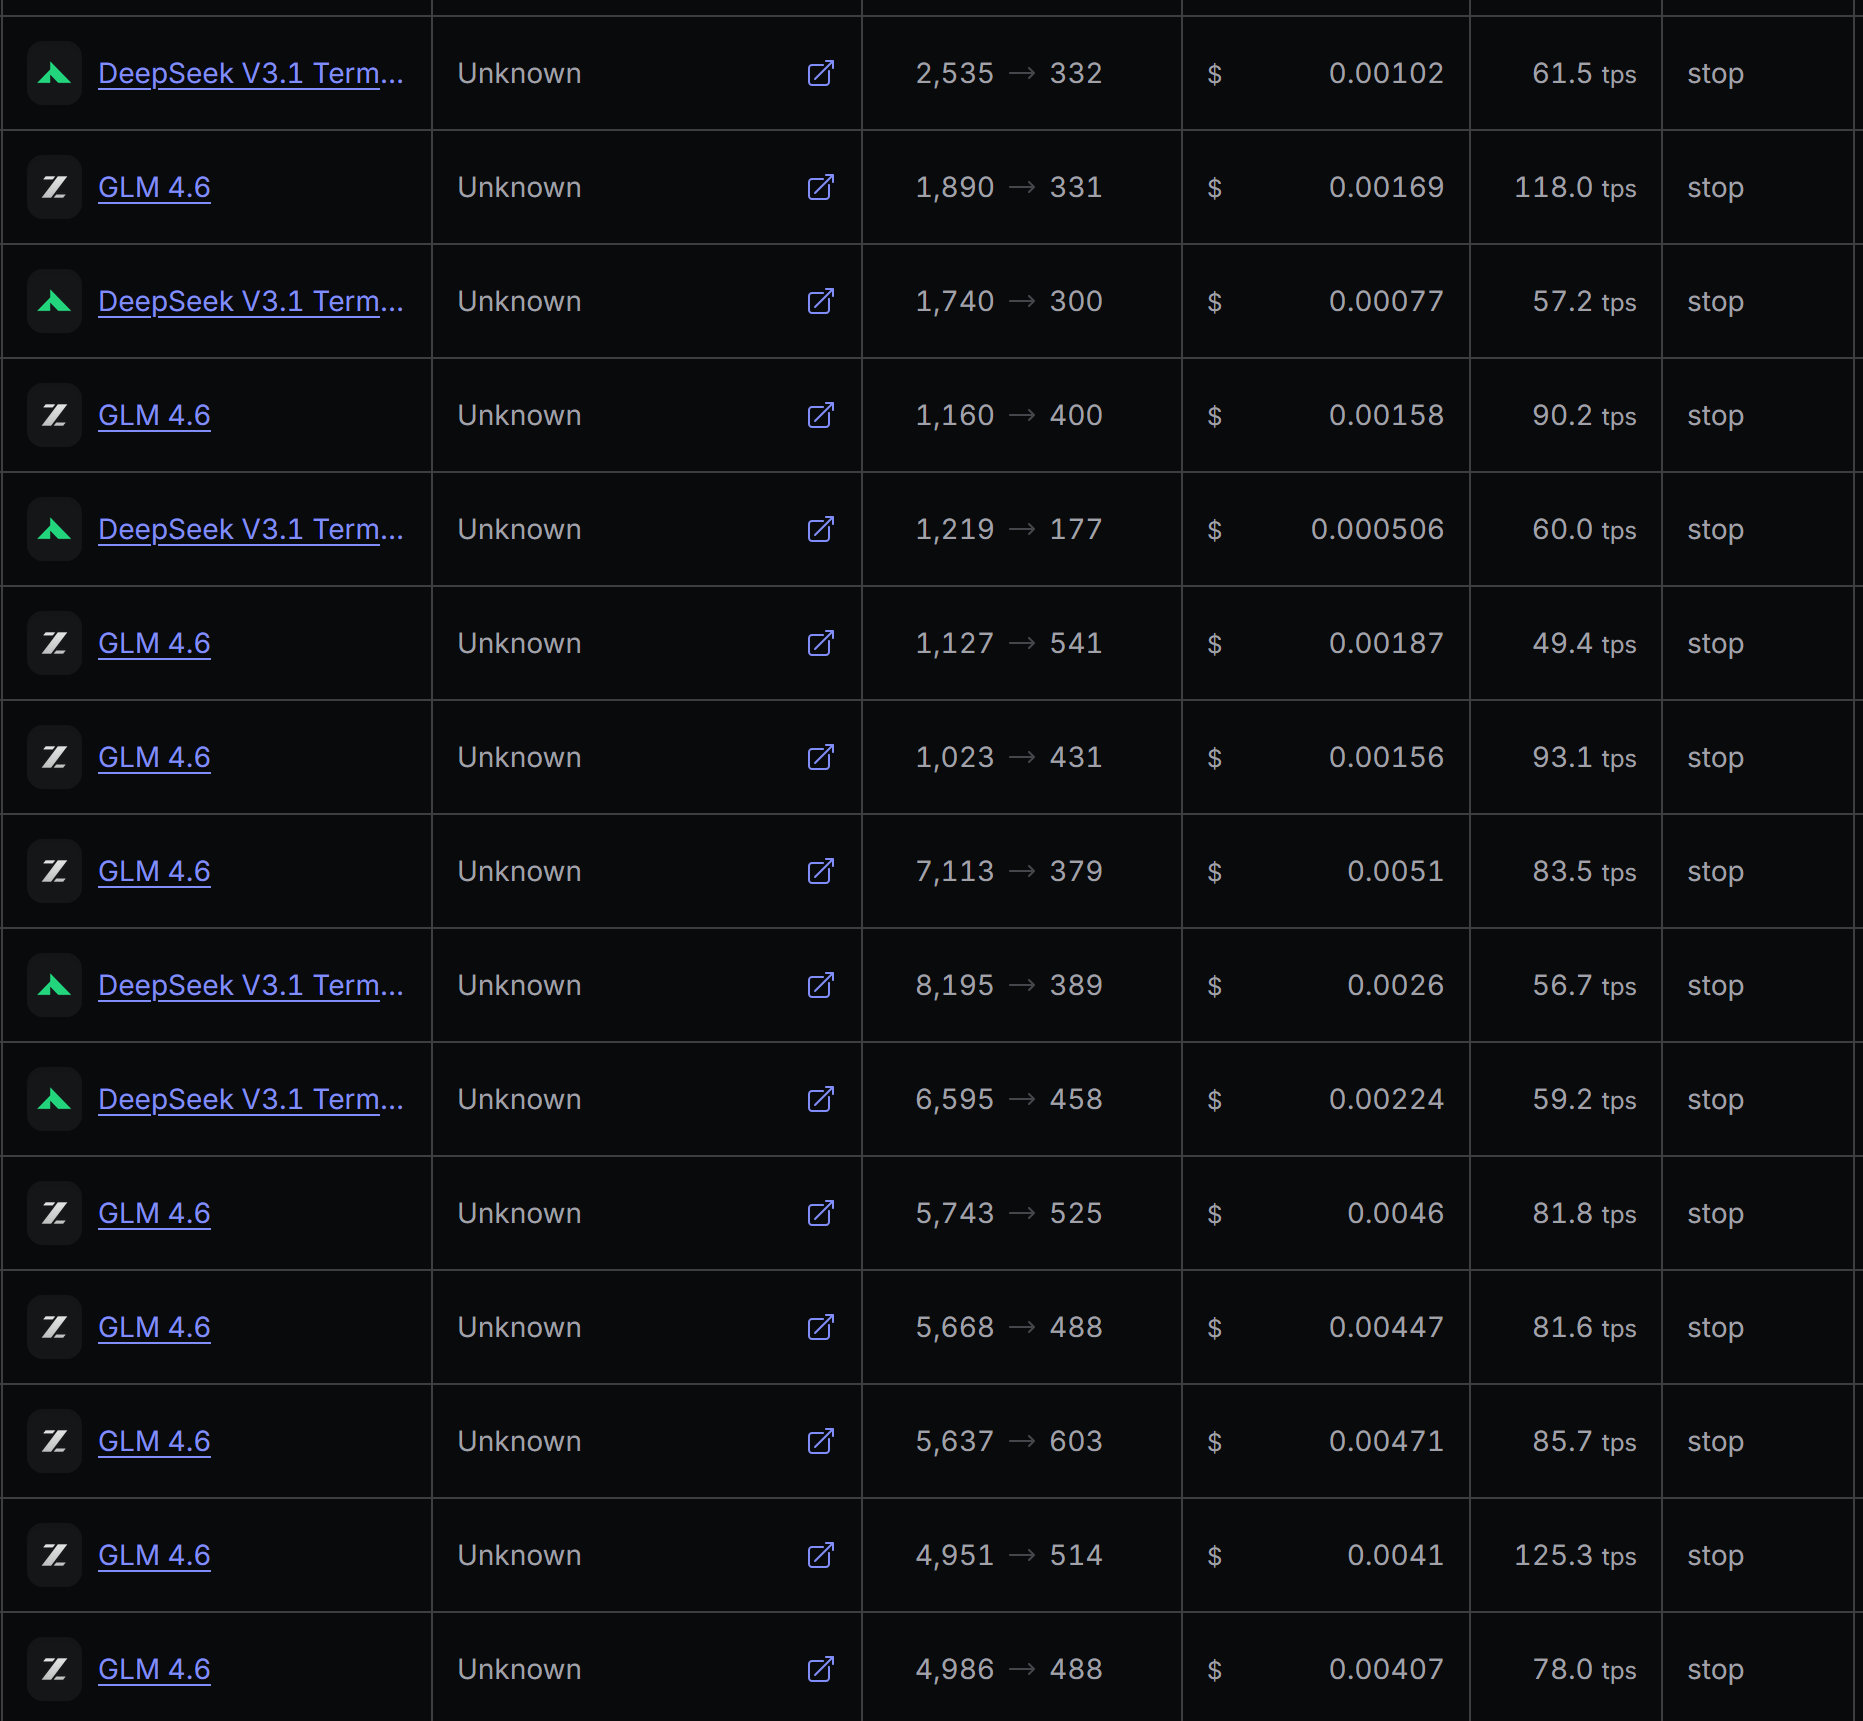The image size is (1863, 1721).
Task: Click the DeepSeek logo in the 61.5 tps row
Action: pos(54,74)
